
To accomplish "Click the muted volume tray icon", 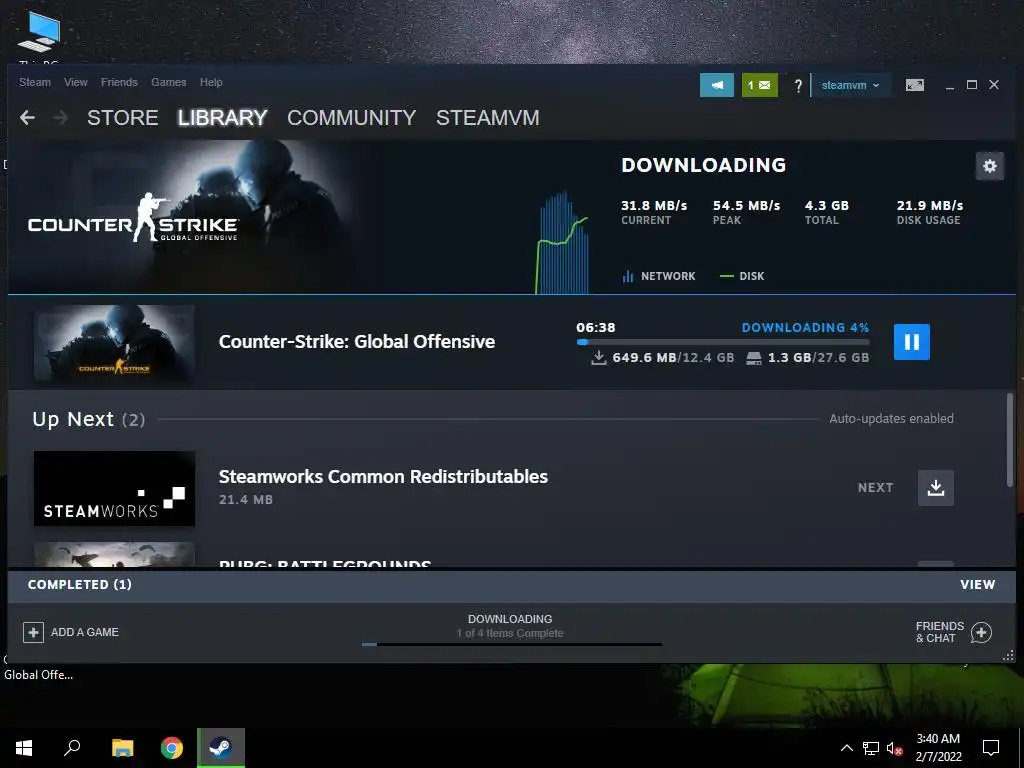I will pos(894,748).
